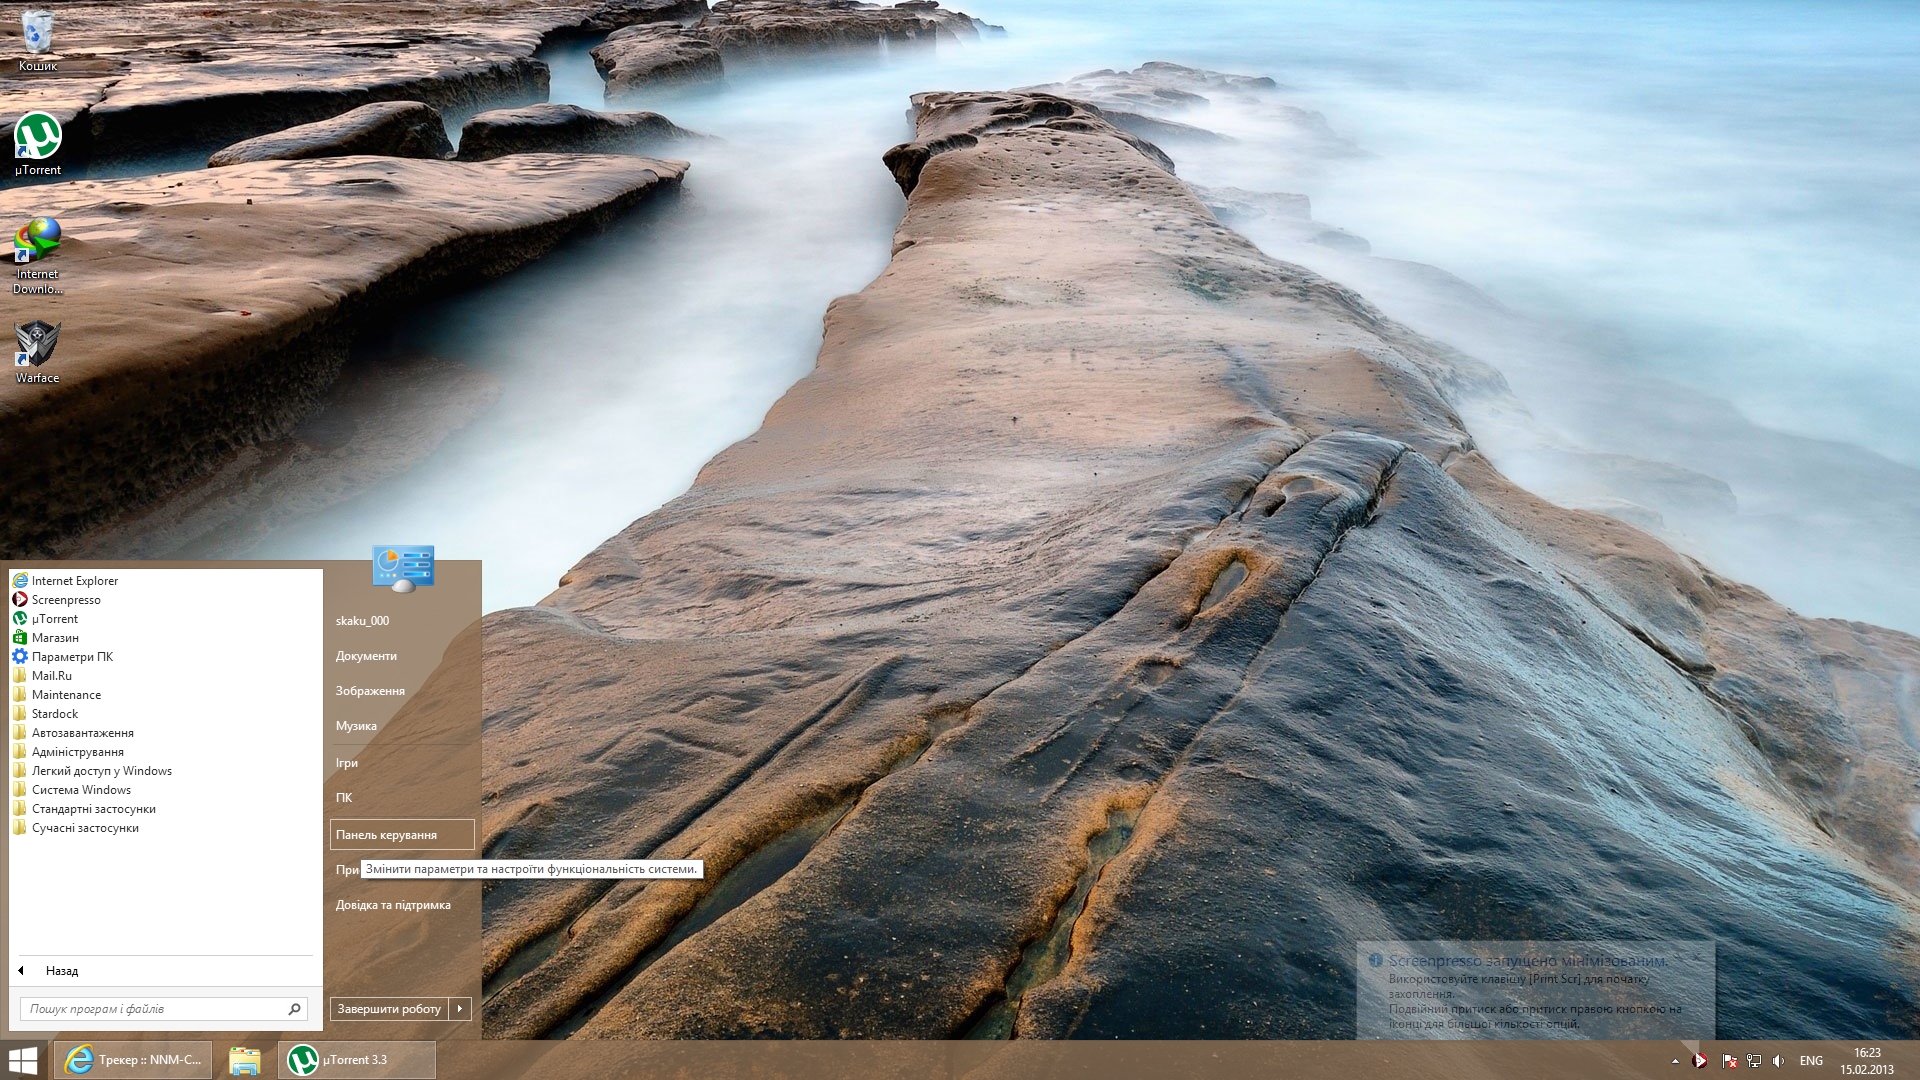This screenshot has width=1920, height=1080.
Task: Expand the Стандартні застосунки folder
Action: 93,809
